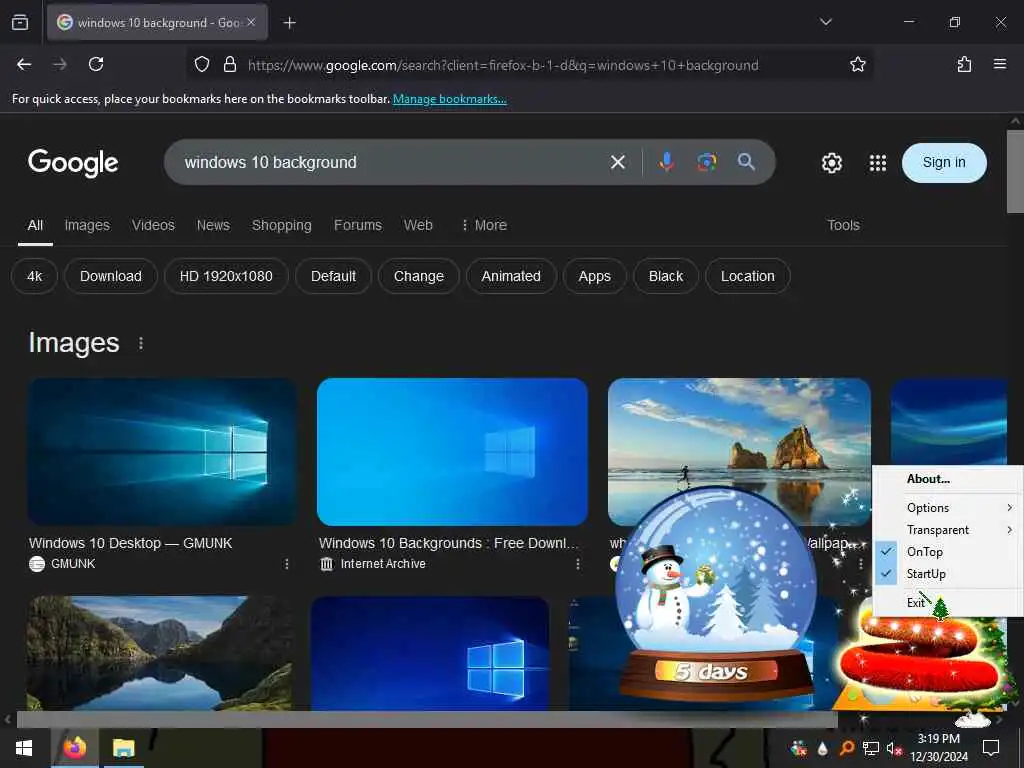Expand the Options submenu
This screenshot has height=768, width=1024.
[x=947, y=507]
